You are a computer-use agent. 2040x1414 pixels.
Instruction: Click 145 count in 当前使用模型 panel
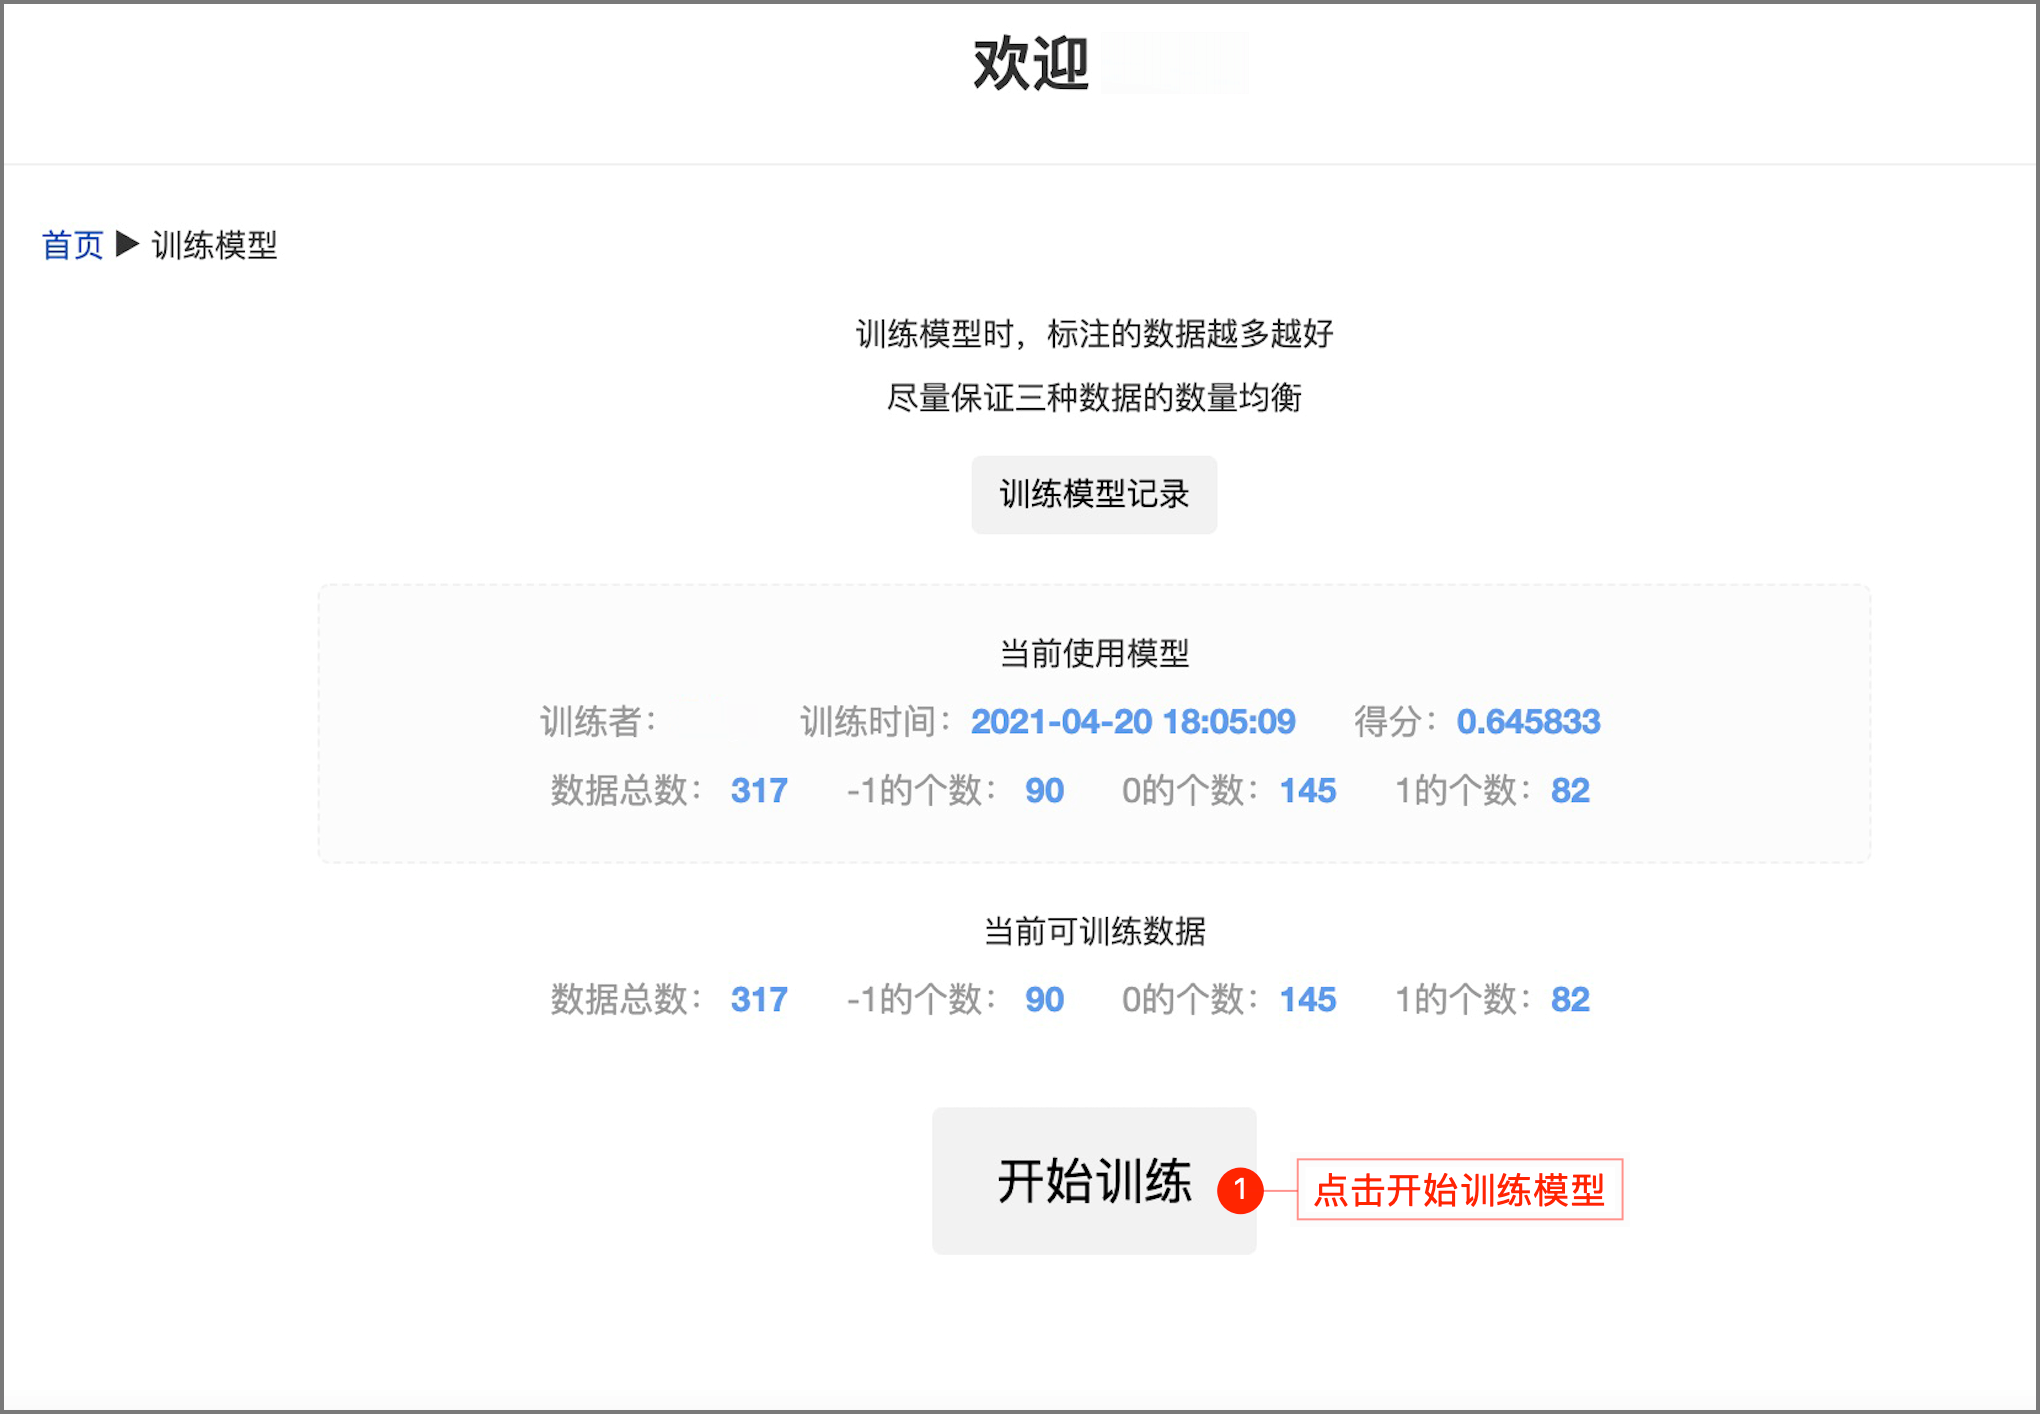1308,790
